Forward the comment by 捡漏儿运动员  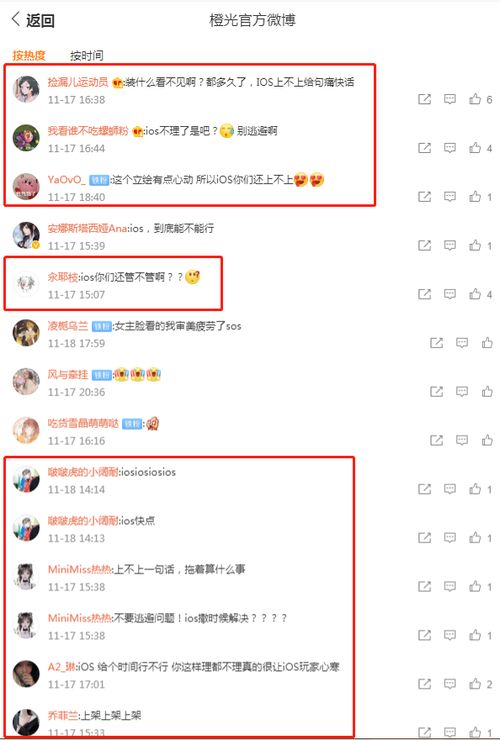(424, 99)
